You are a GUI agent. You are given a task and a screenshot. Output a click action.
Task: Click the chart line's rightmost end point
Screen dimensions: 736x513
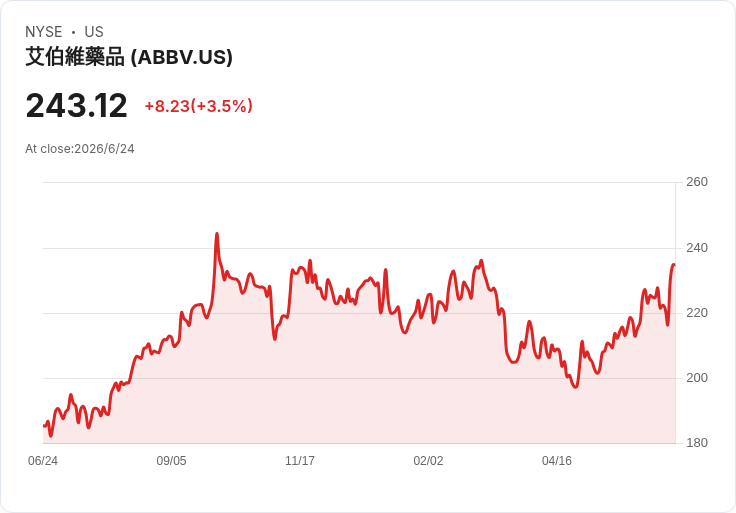point(675,265)
